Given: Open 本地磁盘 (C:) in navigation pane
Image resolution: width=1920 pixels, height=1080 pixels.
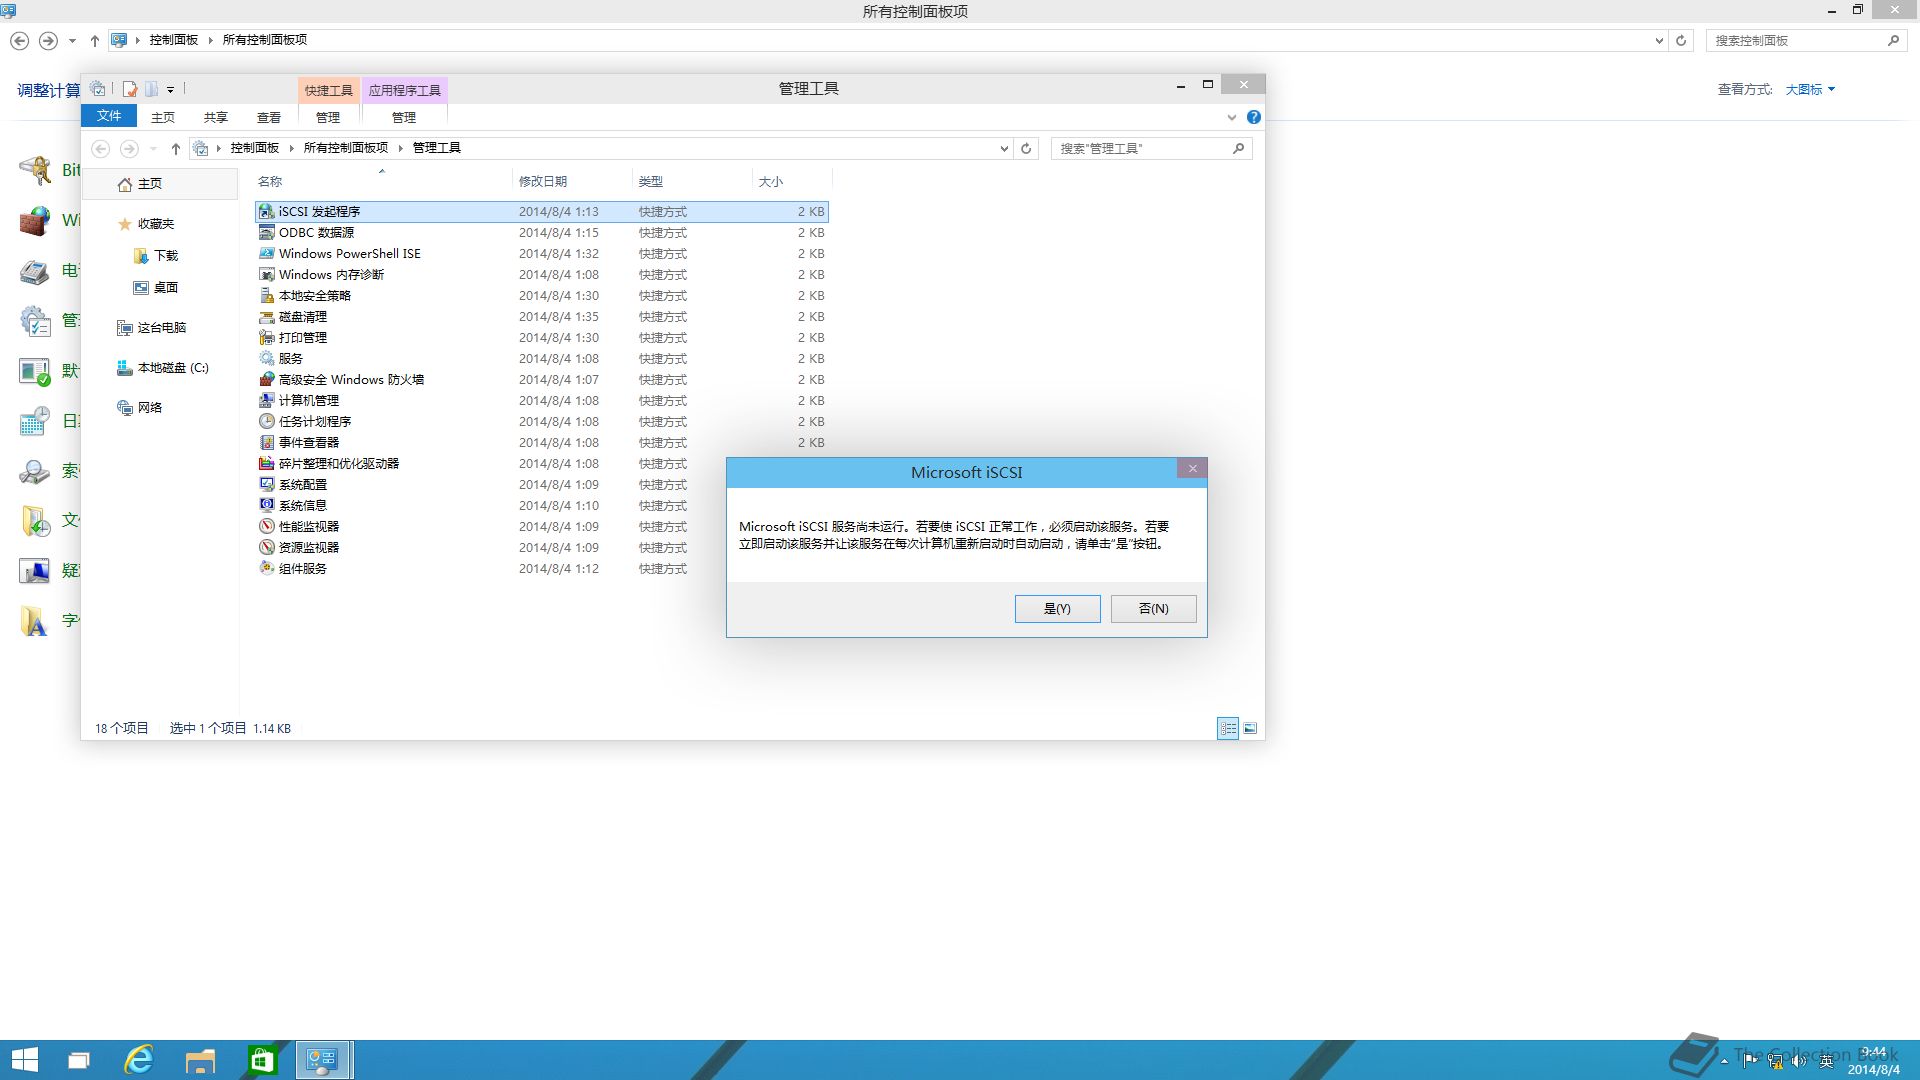Looking at the screenshot, I should click(x=162, y=368).
